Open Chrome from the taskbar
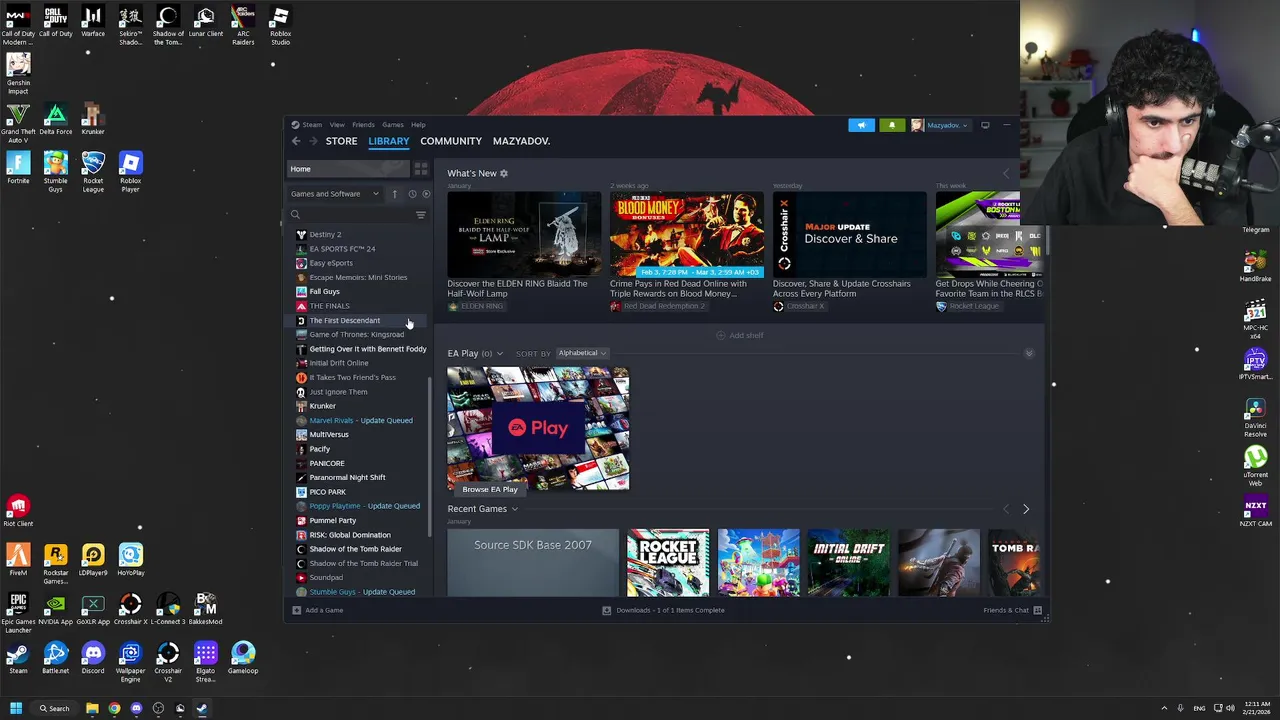The image size is (1280, 720). point(114,708)
